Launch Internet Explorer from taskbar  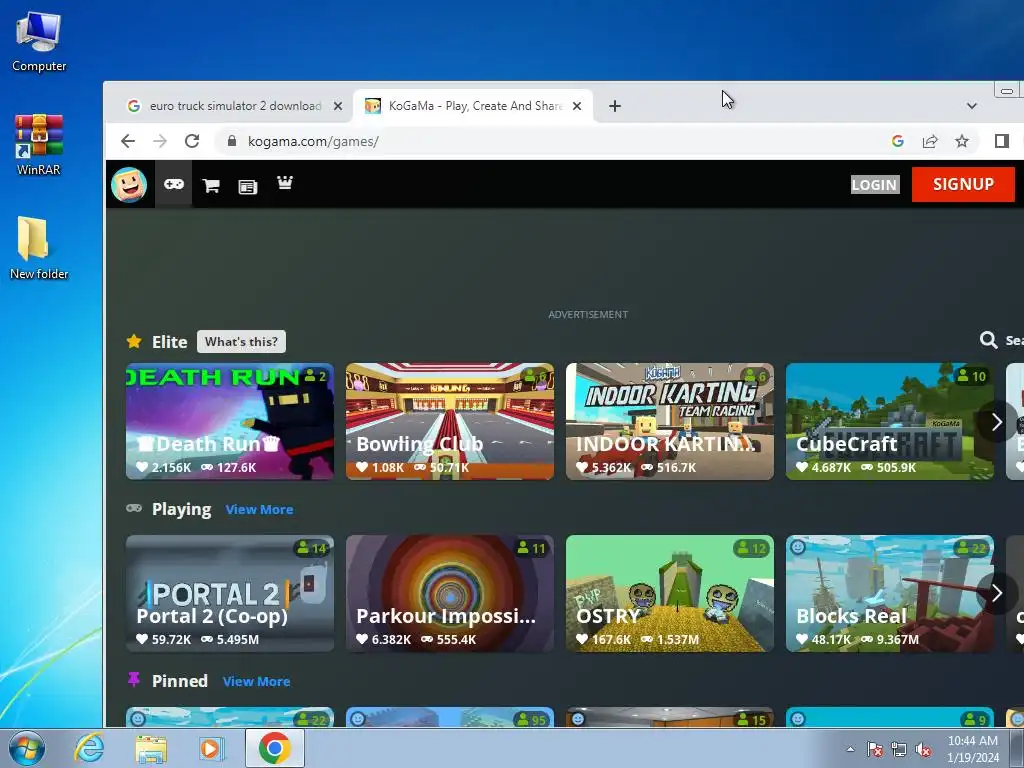[89, 748]
